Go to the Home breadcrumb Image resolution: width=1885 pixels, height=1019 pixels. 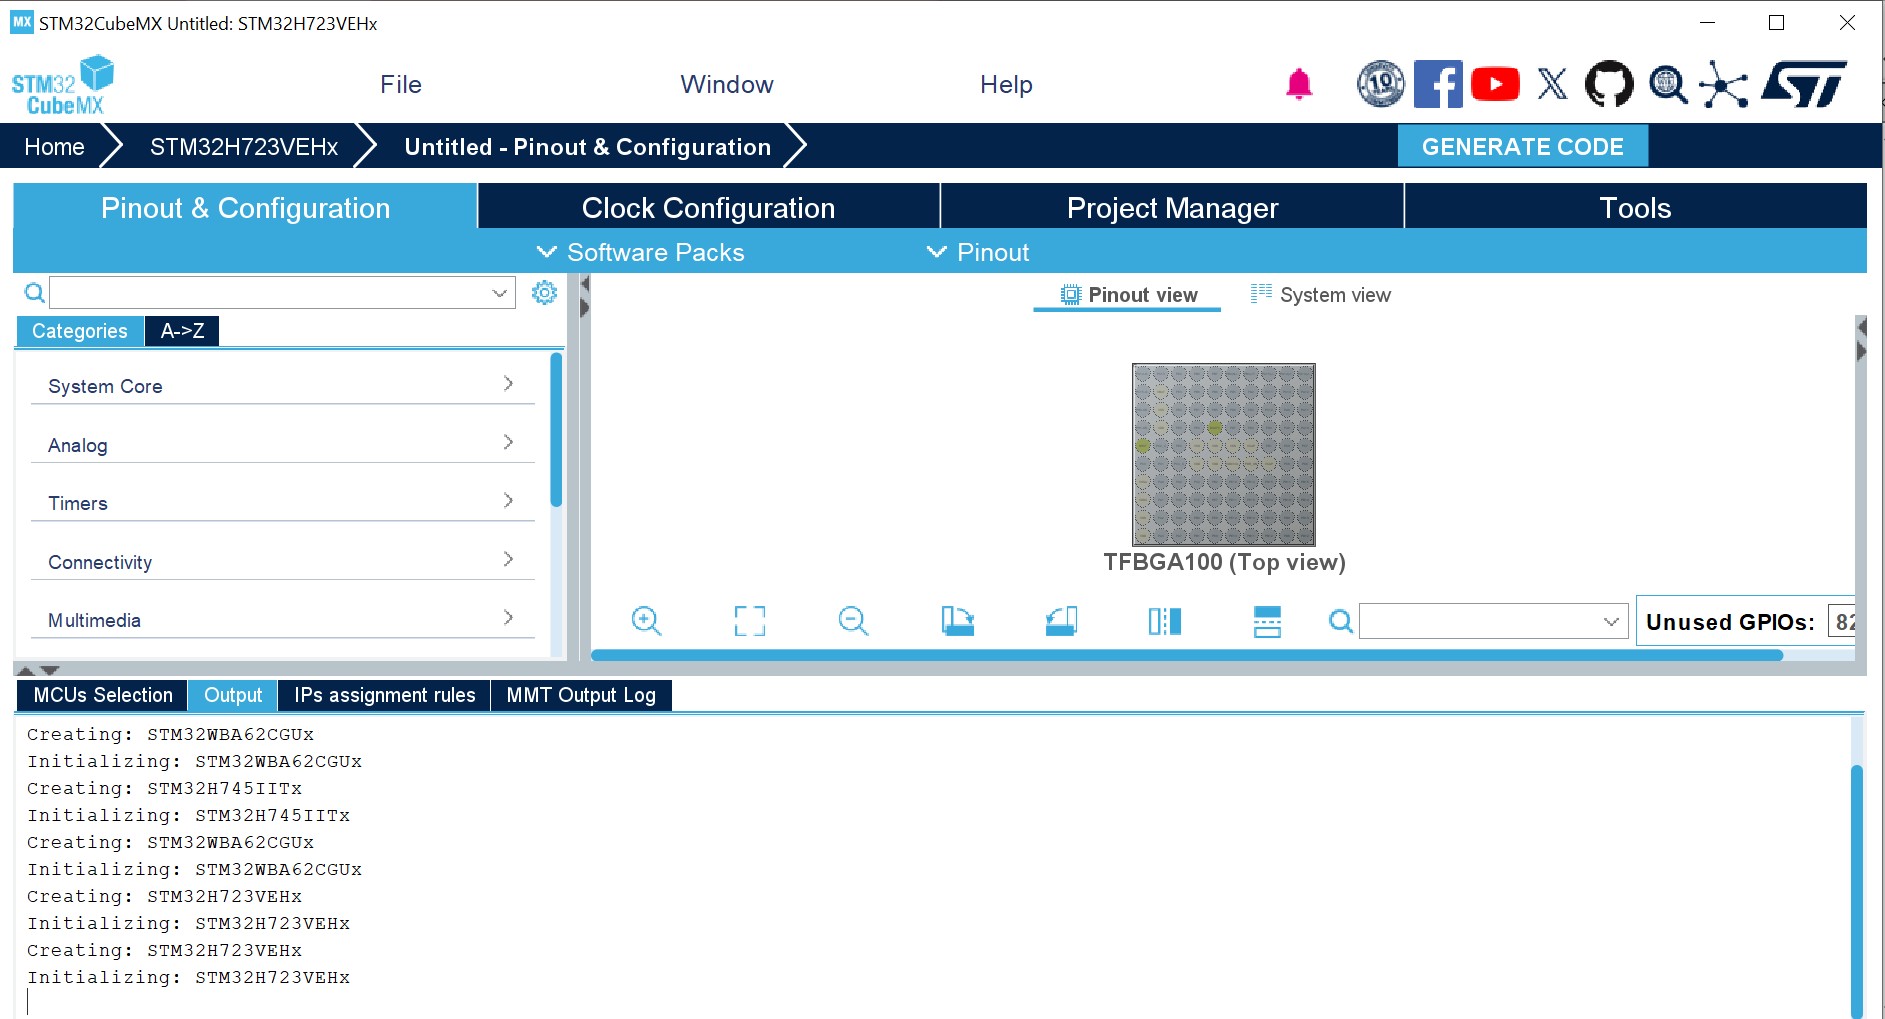54,147
